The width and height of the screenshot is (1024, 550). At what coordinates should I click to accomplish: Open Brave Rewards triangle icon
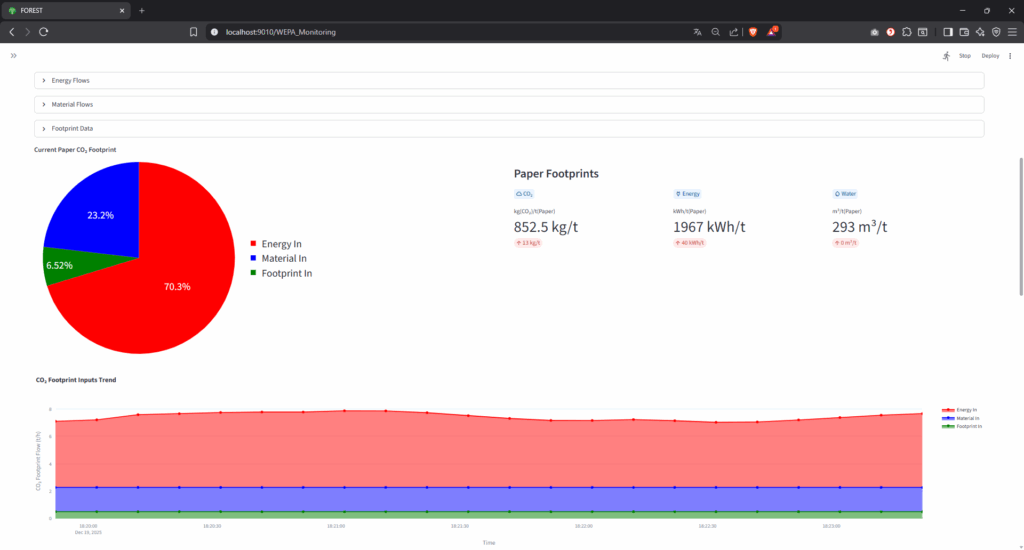point(772,32)
